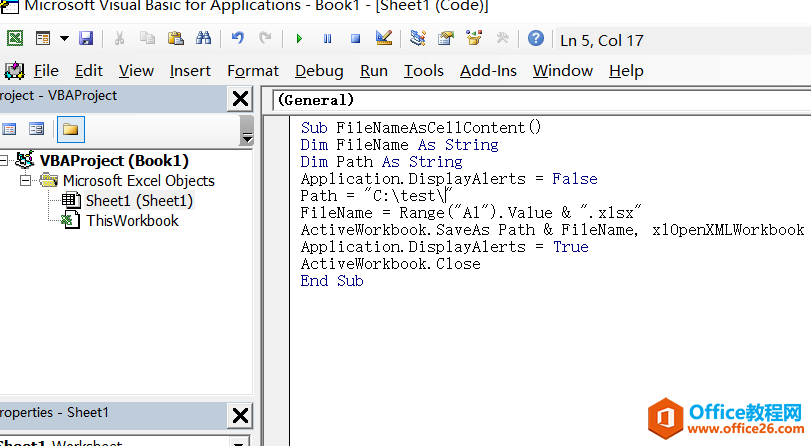Image resolution: width=811 pixels, height=446 pixels.
Task: Select ThisWorkbook in the project tree
Action: [x=132, y=221]
